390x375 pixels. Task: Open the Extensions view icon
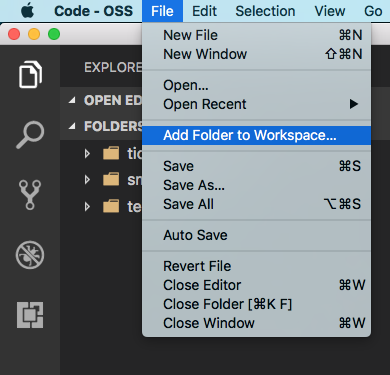tap(30, 315)
